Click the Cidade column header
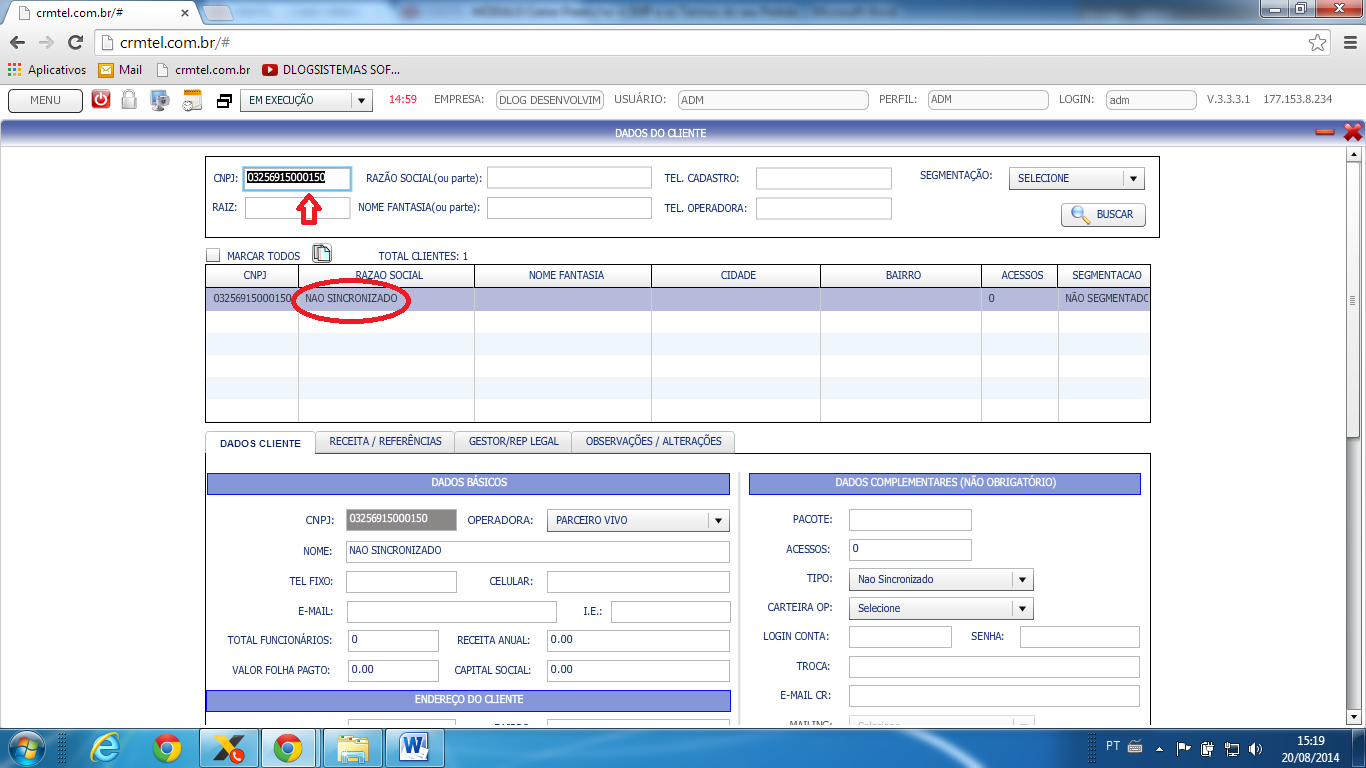This screenshot has height=768, width=1366. coord(736,275)
